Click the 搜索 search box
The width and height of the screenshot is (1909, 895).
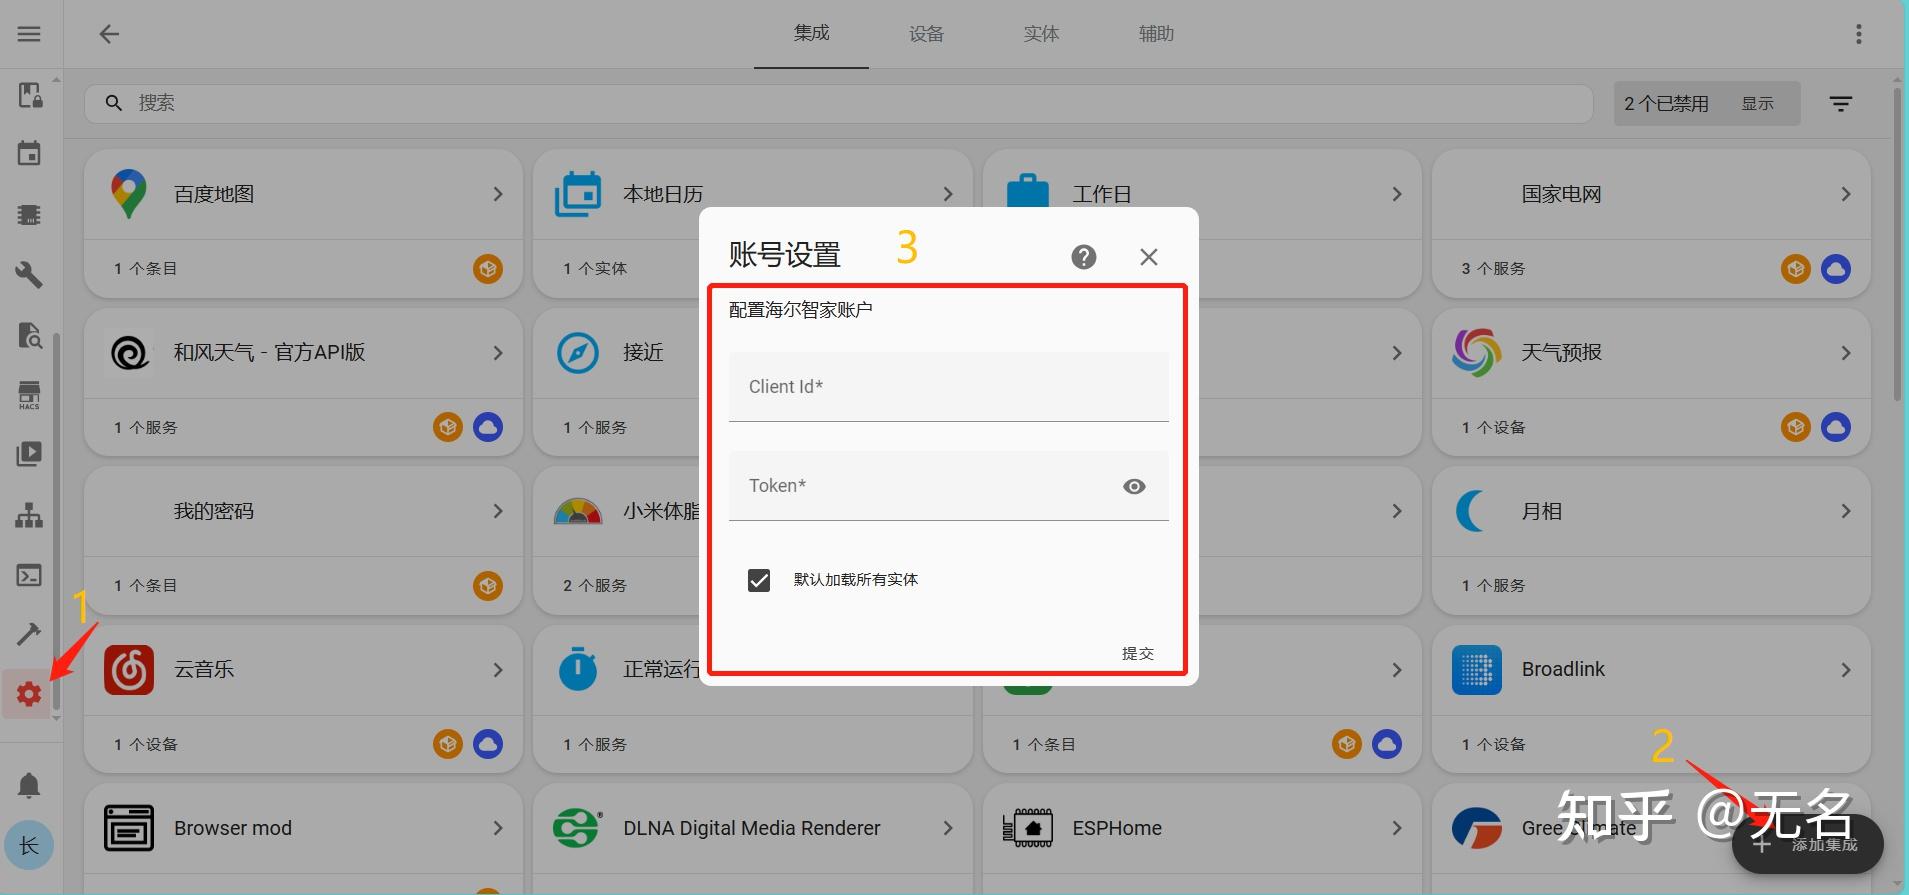[838, 104]
